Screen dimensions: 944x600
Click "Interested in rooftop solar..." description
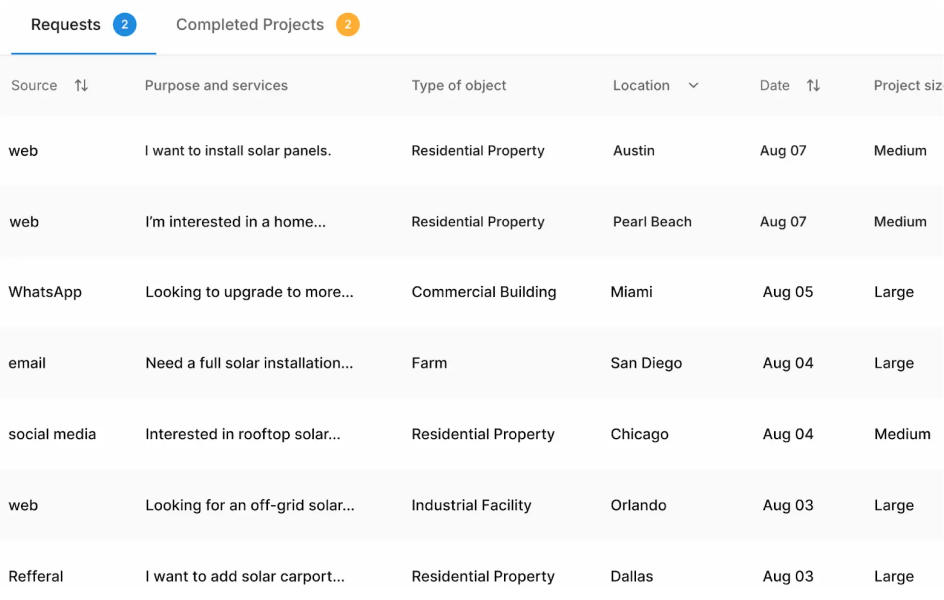[x=243, y=435]
